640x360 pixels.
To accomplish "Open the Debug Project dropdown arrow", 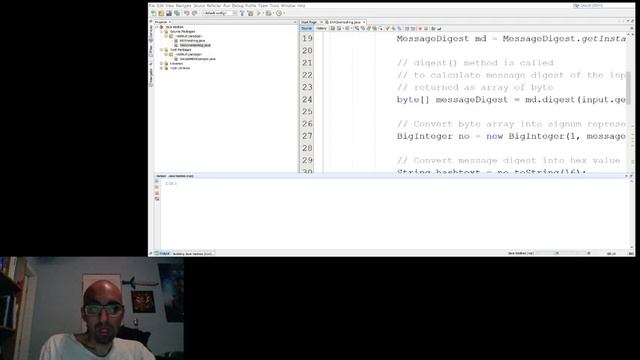I will pos(273,13).
